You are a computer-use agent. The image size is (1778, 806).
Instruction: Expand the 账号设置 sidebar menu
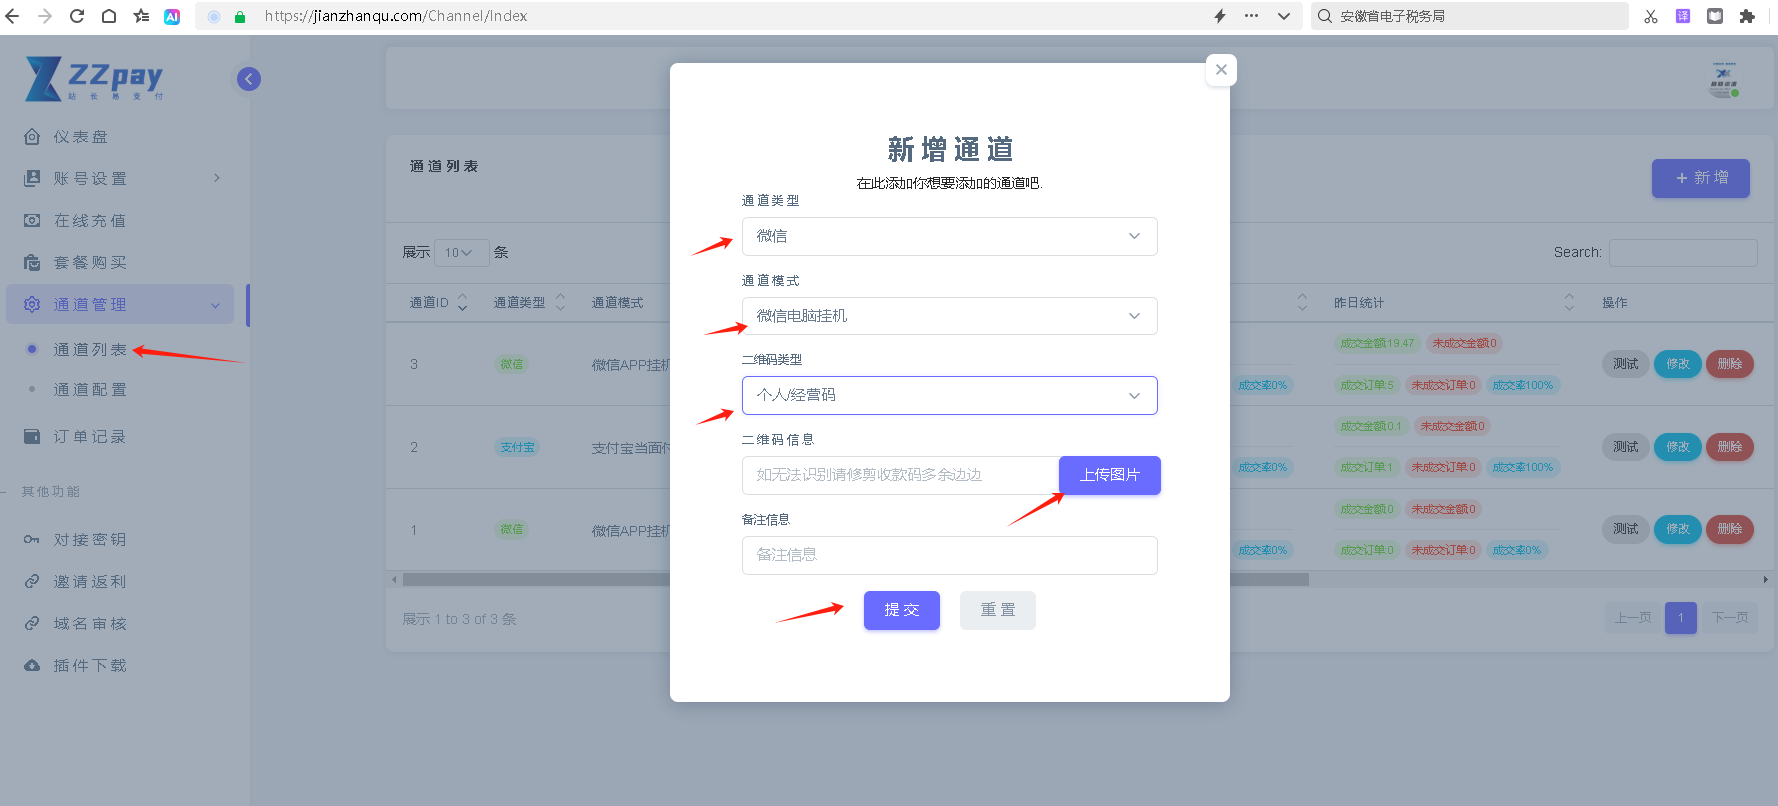pos(122,179)
